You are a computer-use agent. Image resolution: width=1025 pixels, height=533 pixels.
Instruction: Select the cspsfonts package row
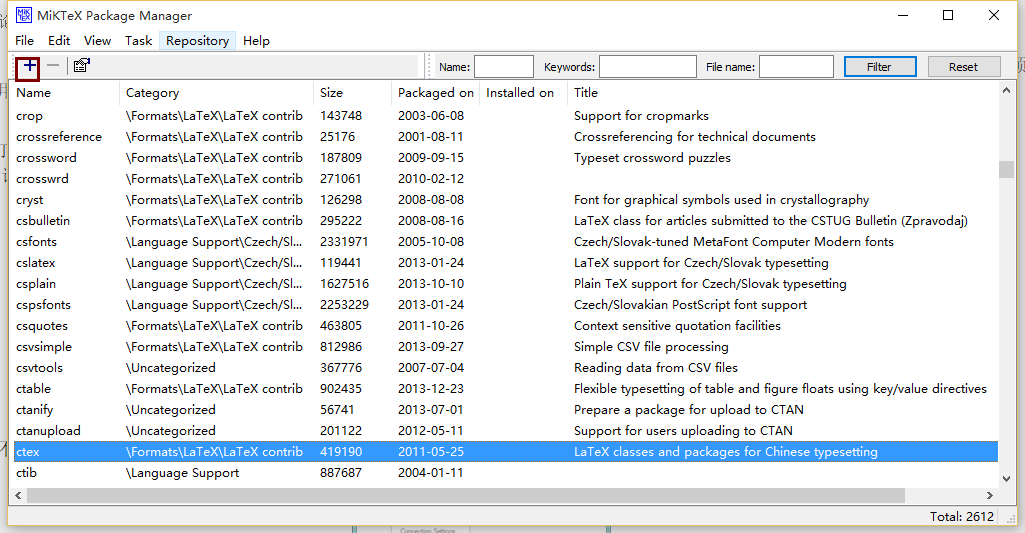tap(506, 305)
